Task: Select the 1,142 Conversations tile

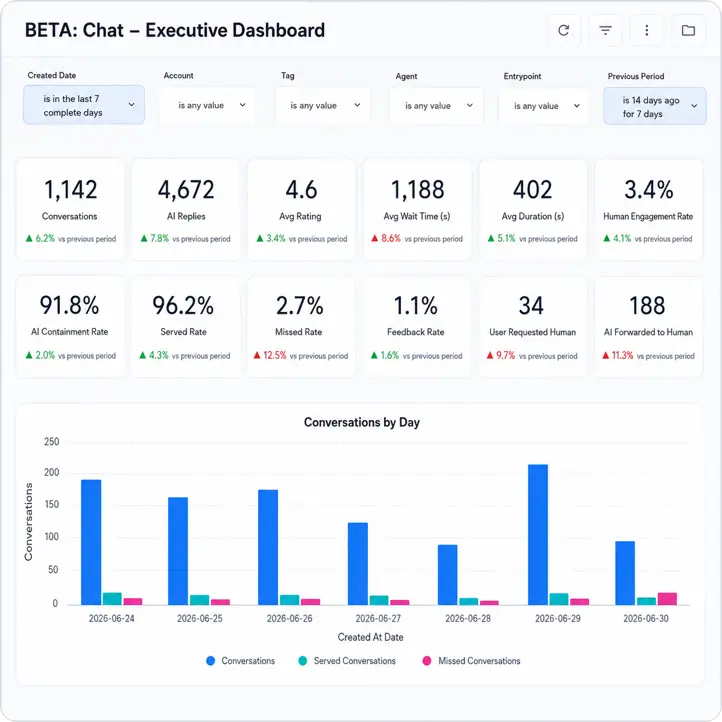Action: (x=70, y=210)
